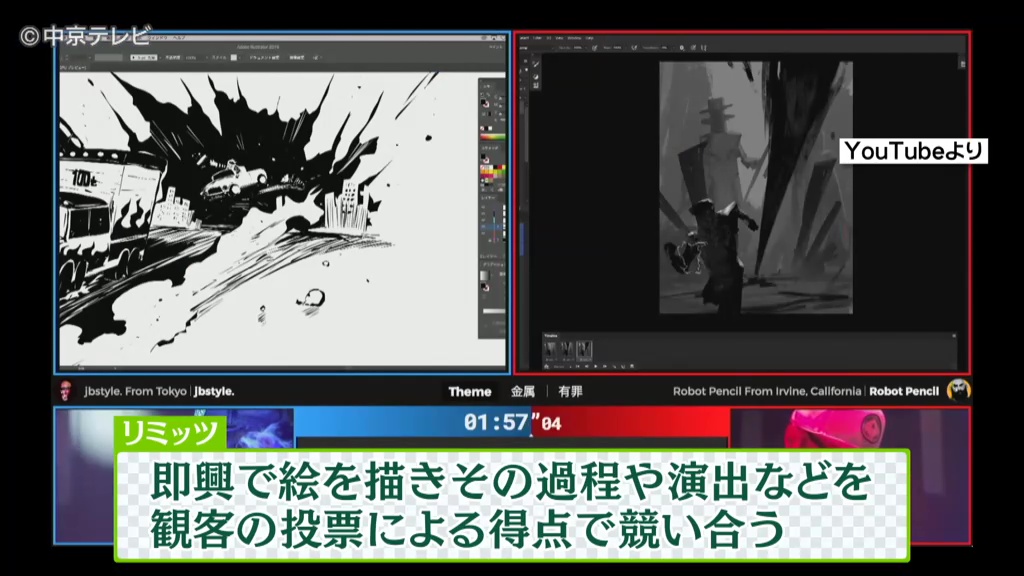Select the third frame thumbnail in Photoshop Timeline

click(584, 349)
